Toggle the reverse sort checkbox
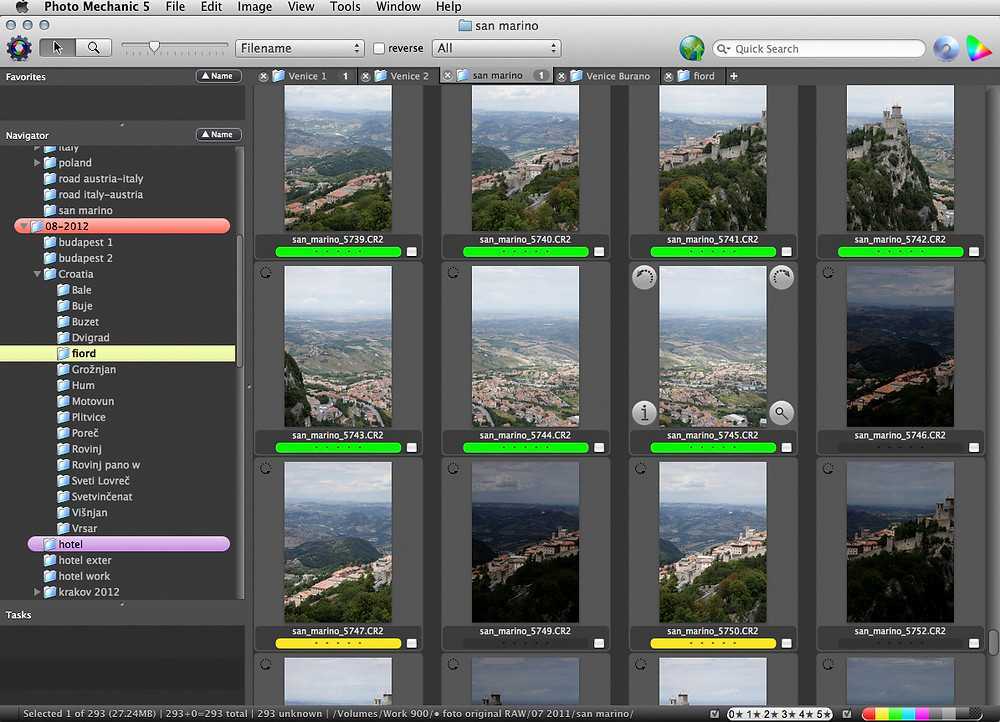Viewport: 1000px width, 722px height. click(379, 48)
